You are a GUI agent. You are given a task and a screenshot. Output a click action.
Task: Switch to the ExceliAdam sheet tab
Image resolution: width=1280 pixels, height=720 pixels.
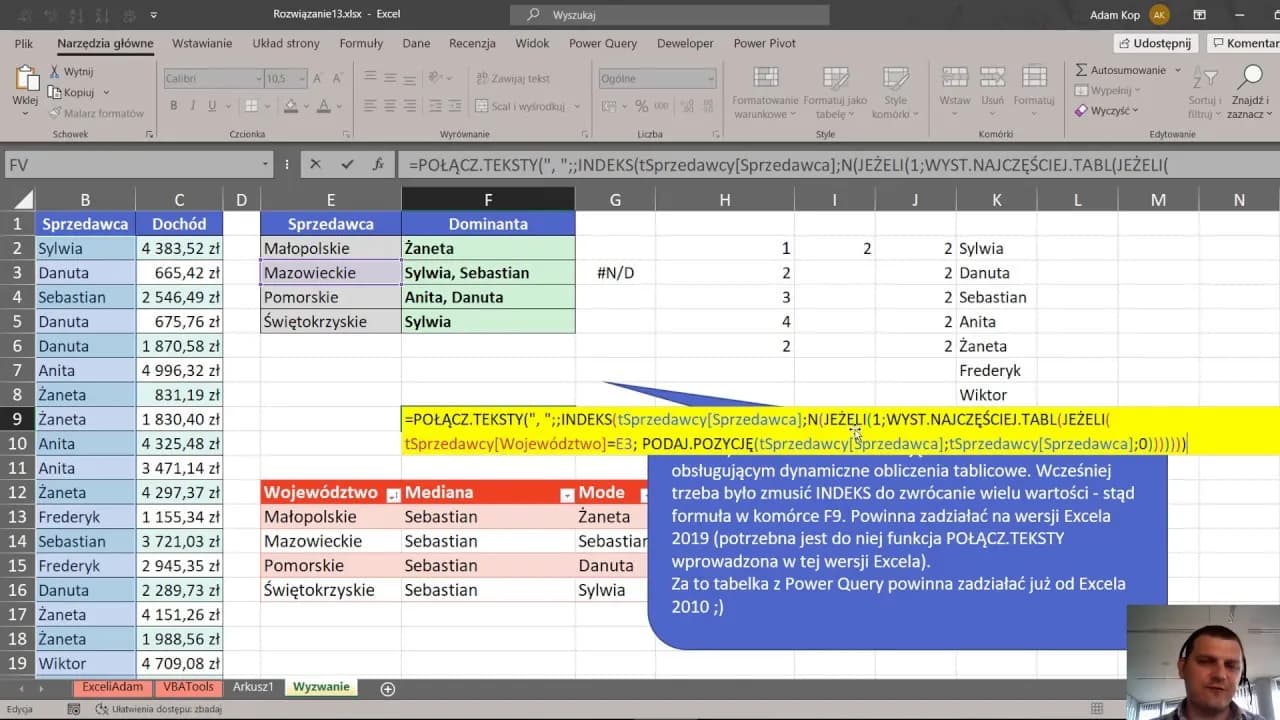113,687
